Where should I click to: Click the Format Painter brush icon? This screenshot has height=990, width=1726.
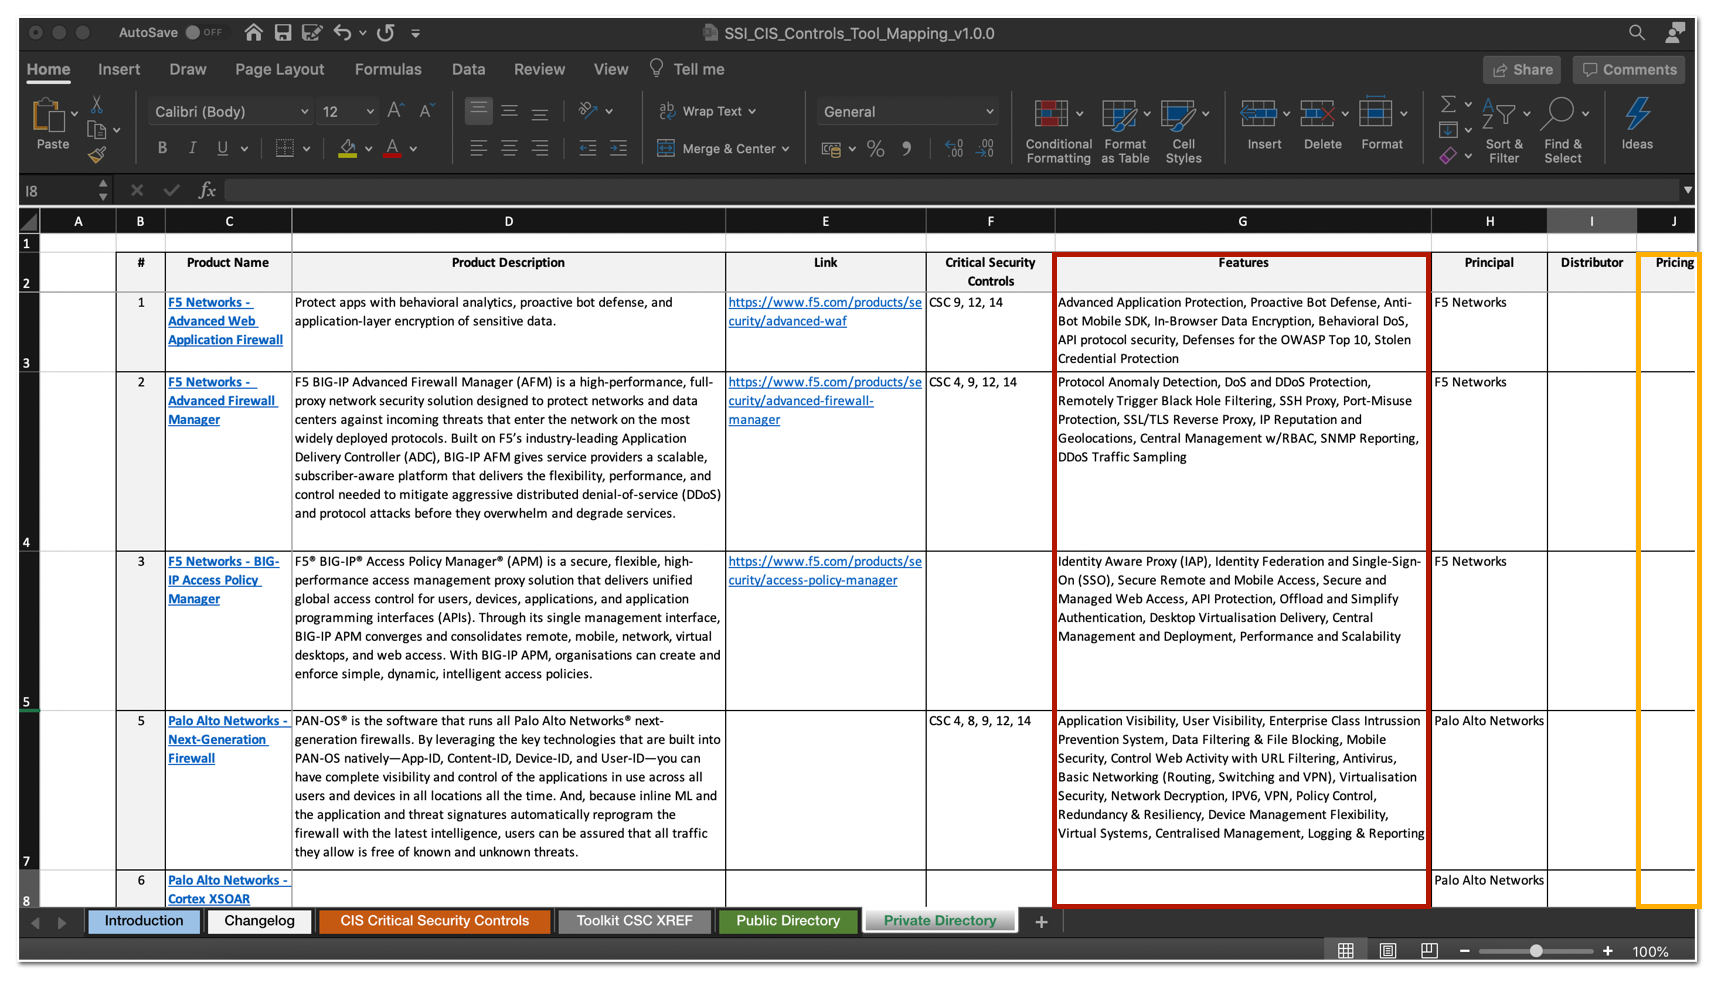point(97,155)
